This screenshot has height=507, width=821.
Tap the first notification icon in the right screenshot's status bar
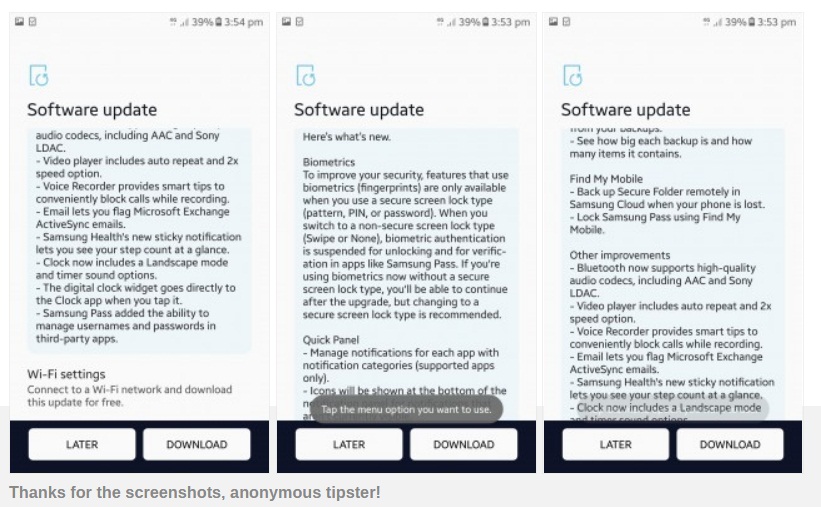(x=551, y=22)
